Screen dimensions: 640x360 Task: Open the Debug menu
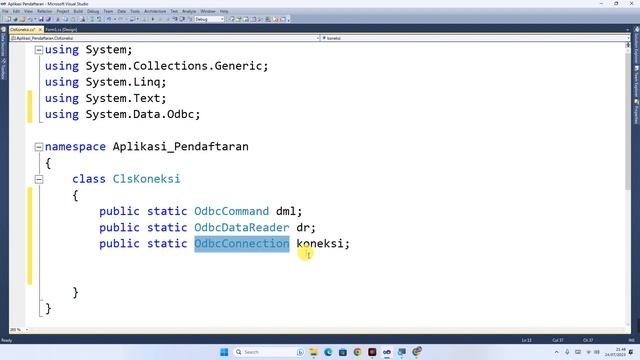point(93,11)
